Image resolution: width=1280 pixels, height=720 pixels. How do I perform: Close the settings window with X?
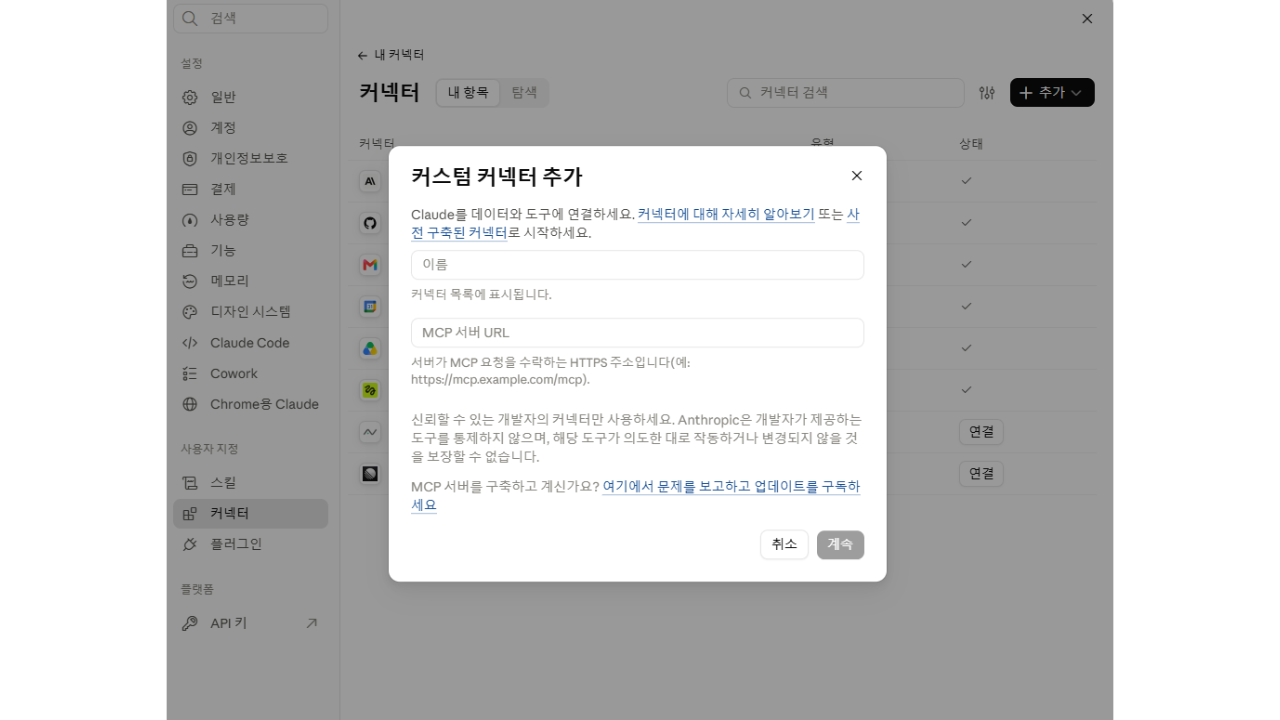(1087, 19)
